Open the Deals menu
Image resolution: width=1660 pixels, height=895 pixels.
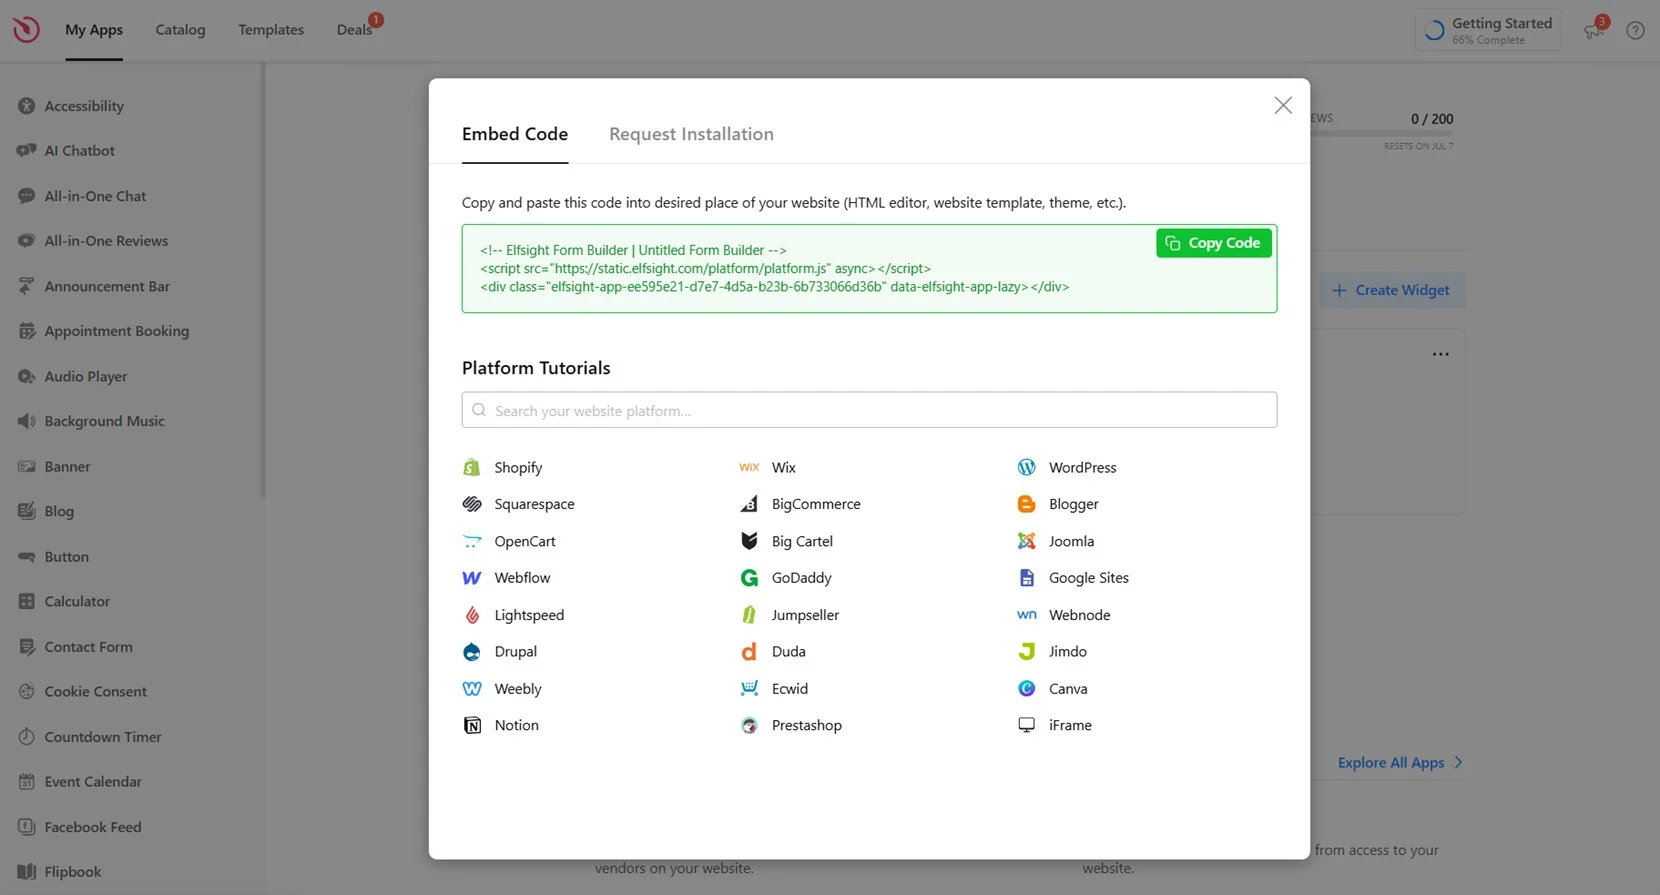tap(354, 30)
